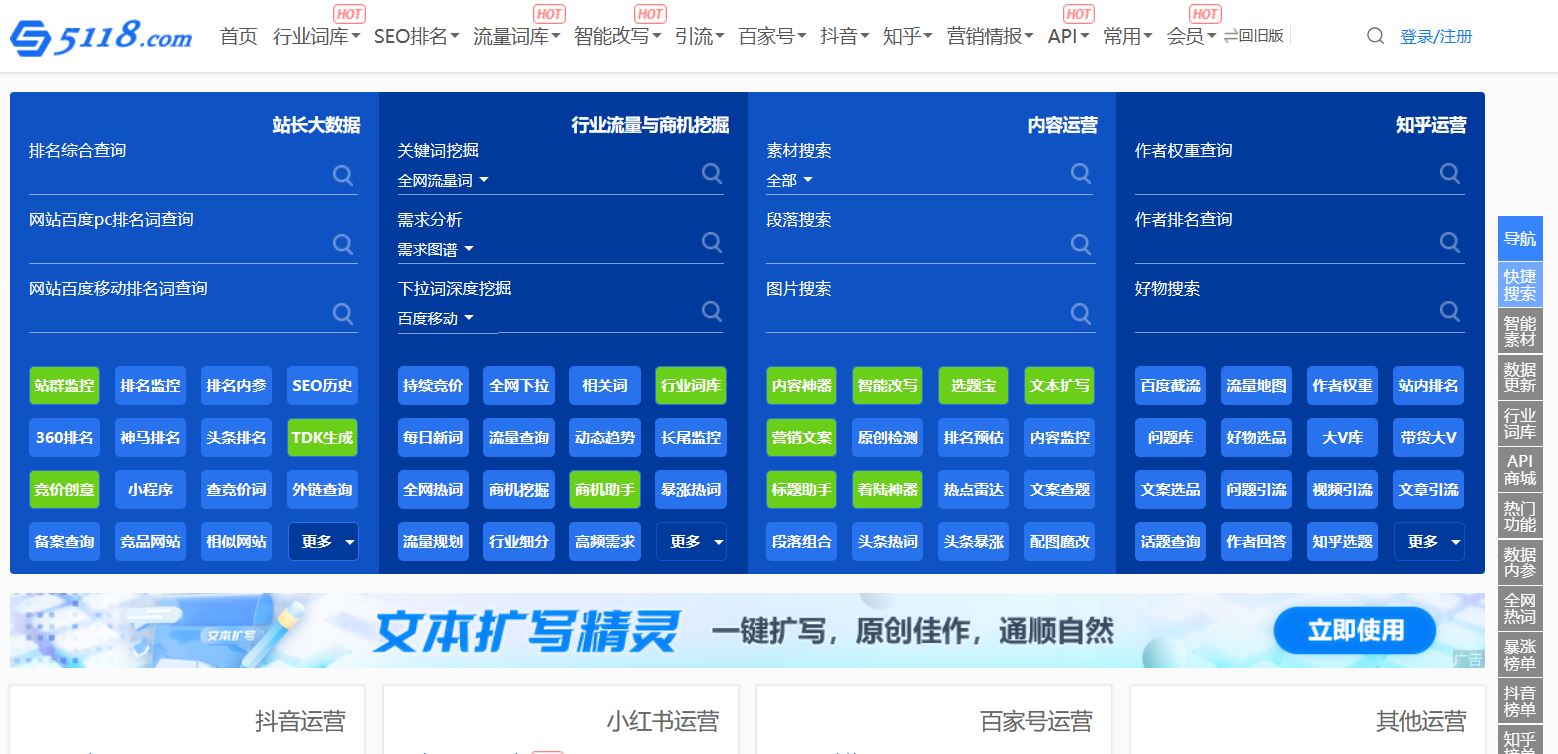This screenshot has height=754, width=1558.
Task: Click search icon for 排名综合查询
Action: click(343, 176)
